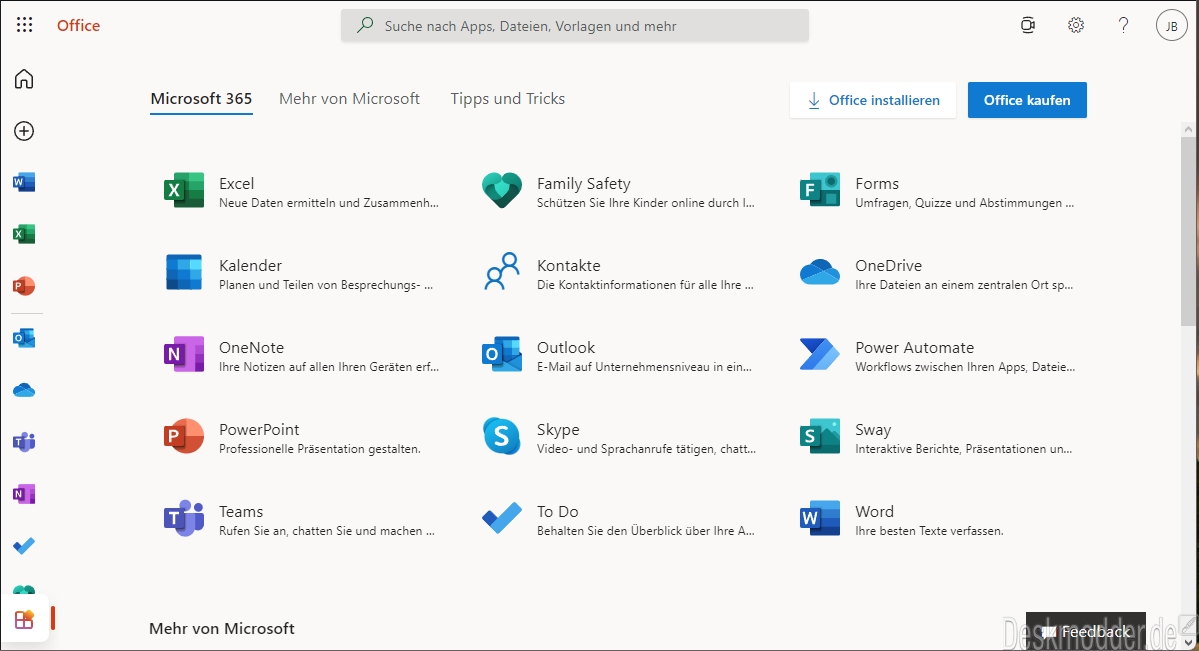Click description 'Rufen Sie an, chatten Sie...'
1199x651 pixels.
click(327, 531)
